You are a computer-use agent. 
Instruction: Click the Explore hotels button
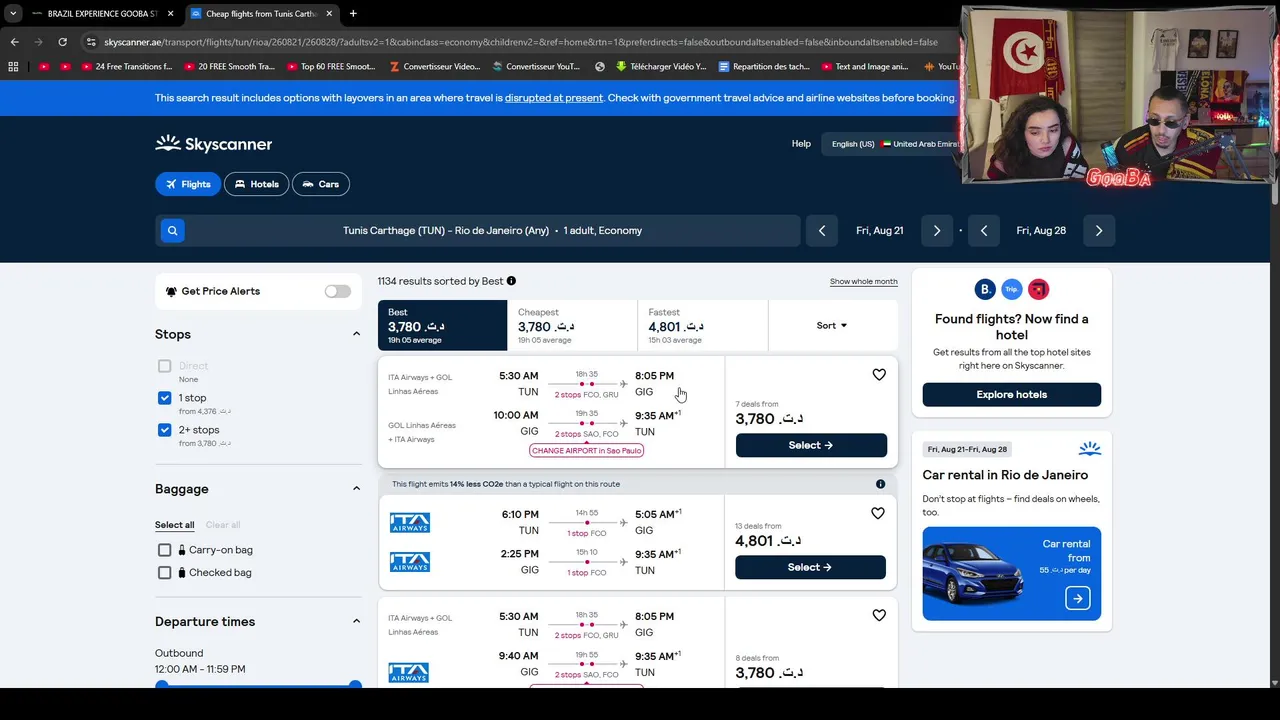coord(1012,394)
